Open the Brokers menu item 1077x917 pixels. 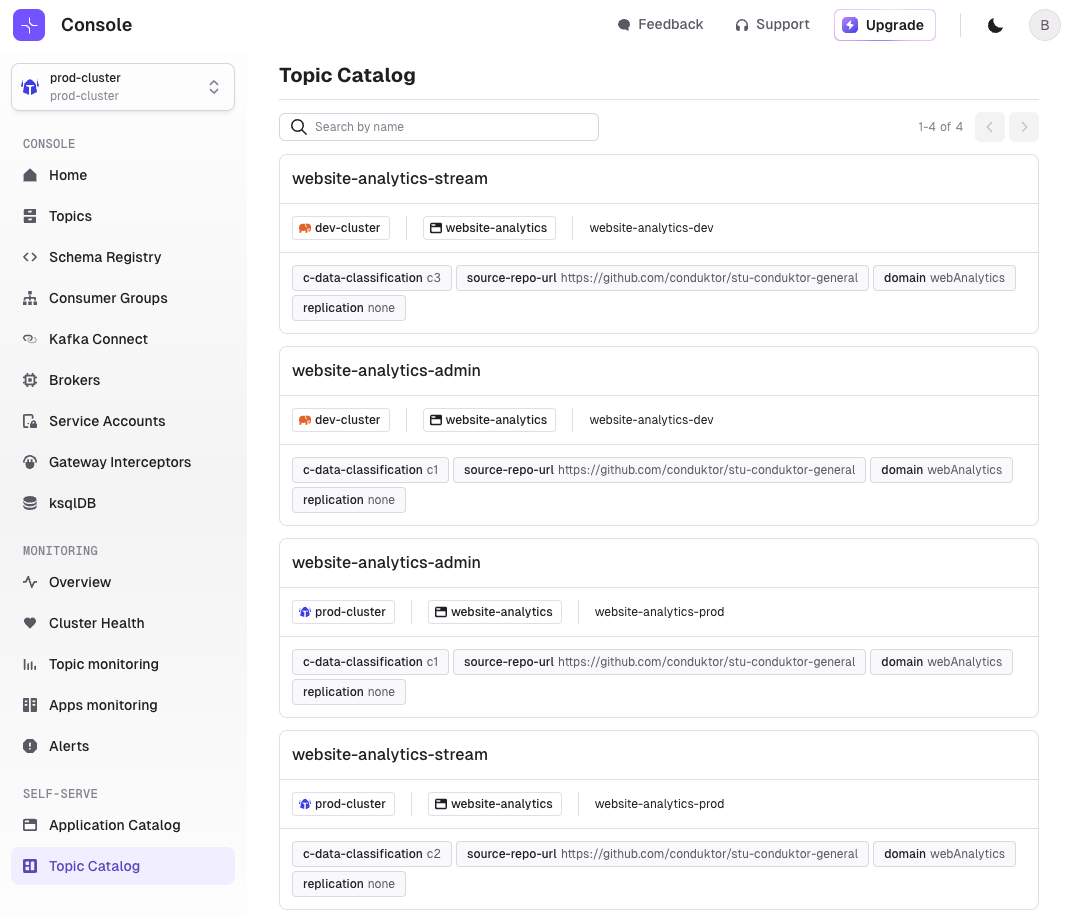123,380
